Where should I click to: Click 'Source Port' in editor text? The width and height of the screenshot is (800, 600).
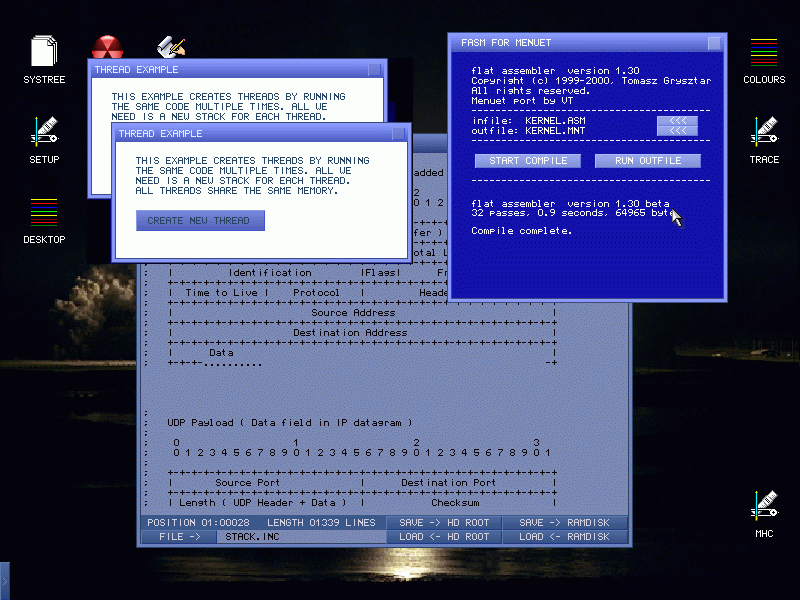pos(247,483)
